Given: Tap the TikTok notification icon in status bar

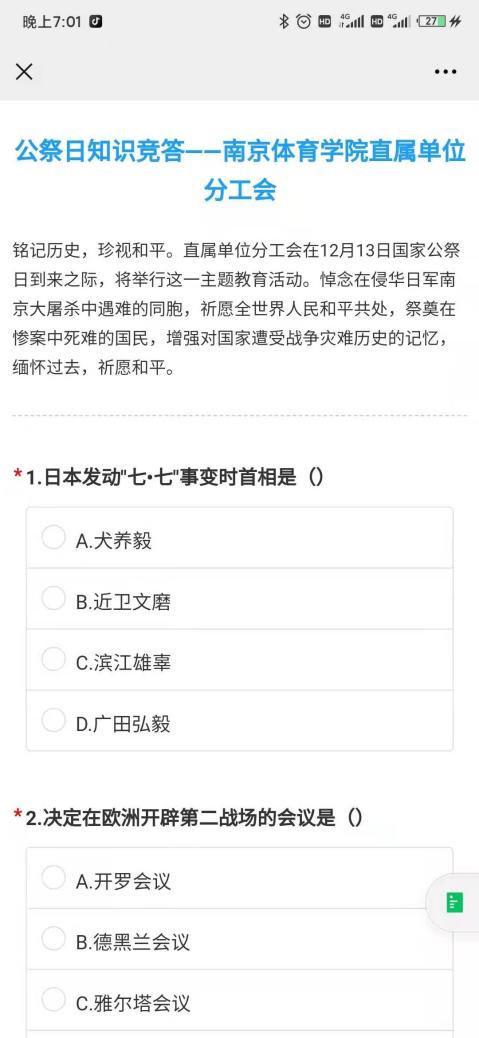Looking at the screenshot, I should (x=95, y=22).
